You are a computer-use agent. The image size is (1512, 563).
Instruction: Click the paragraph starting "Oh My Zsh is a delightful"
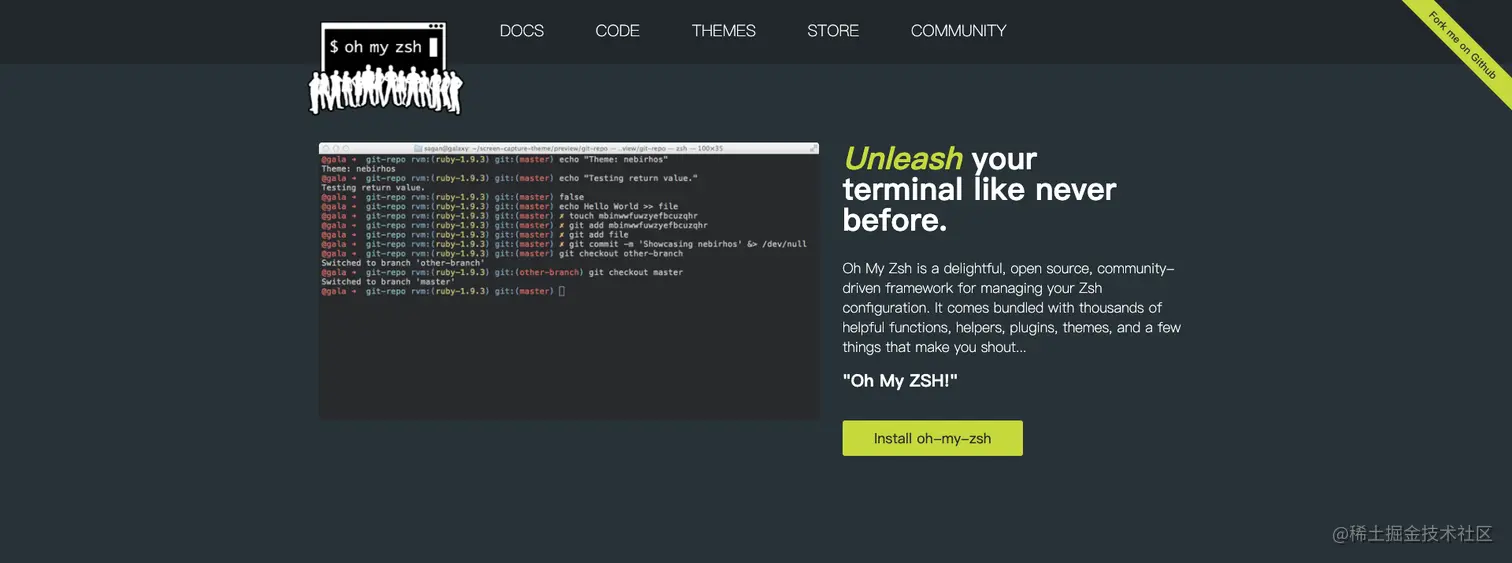(x=1012, y=308)
